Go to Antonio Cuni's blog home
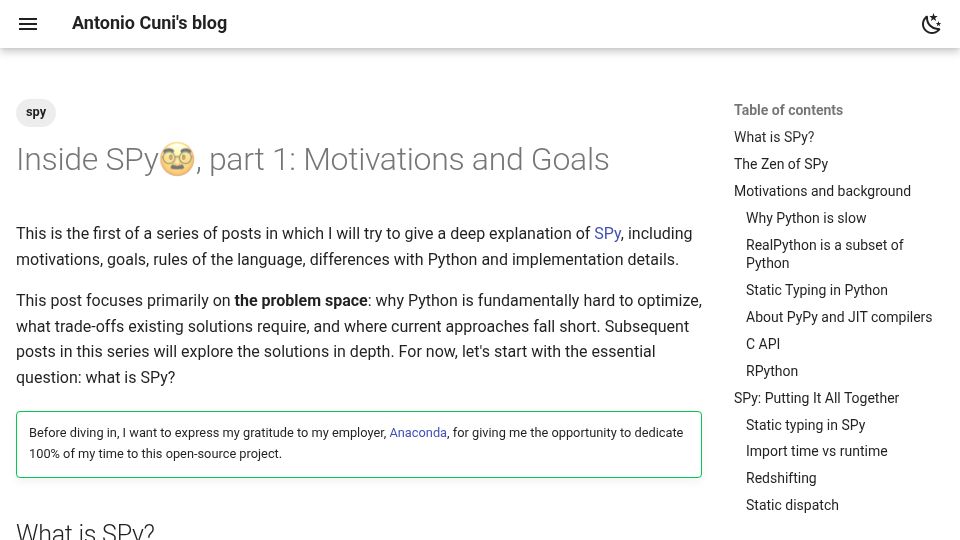 click(x=149, y=23)
